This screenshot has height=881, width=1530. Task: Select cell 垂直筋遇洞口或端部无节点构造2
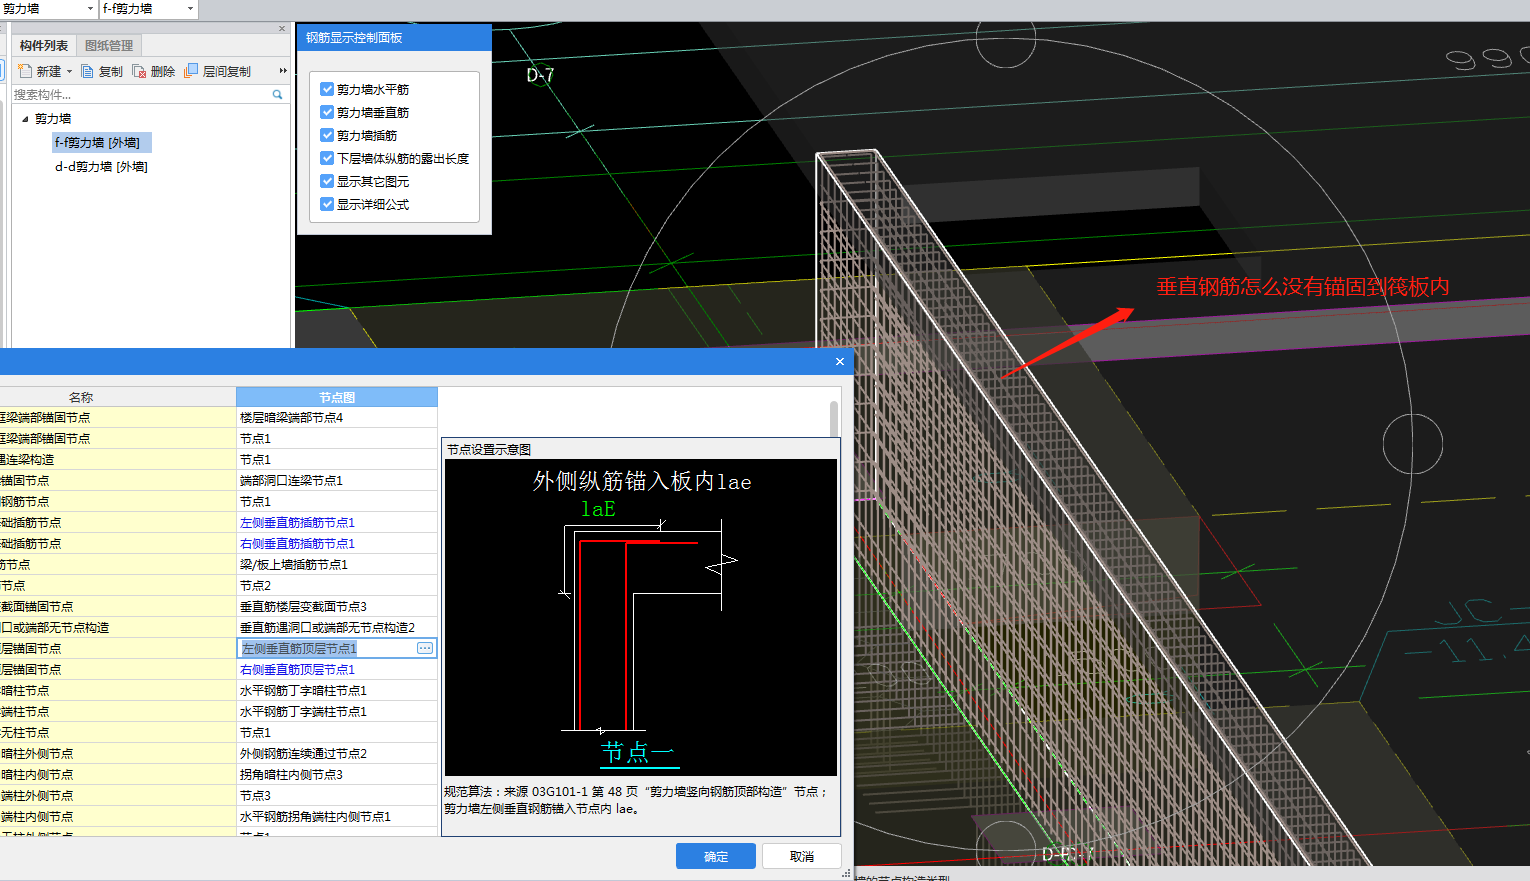tap(337, 628)
